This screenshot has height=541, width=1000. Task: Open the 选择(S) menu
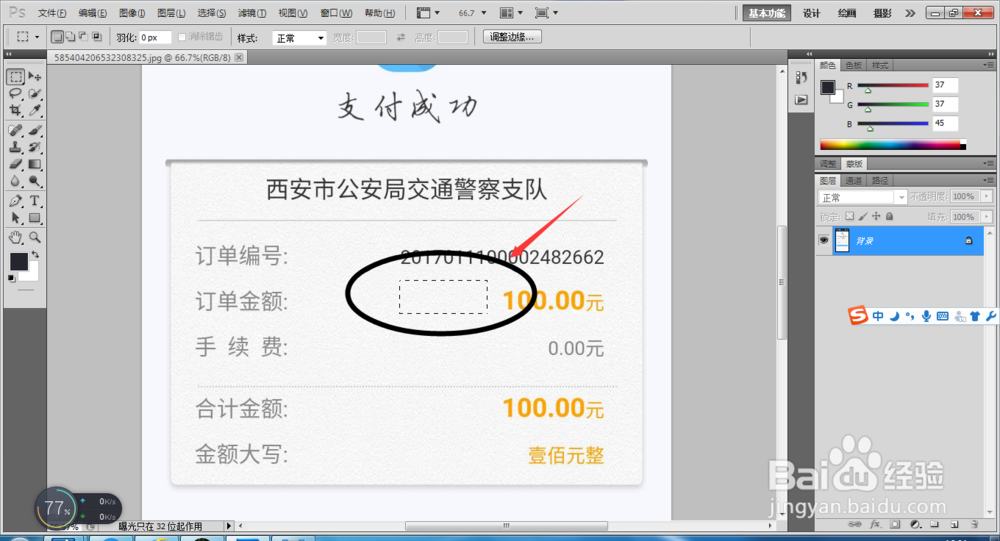click(x=212, y=13)
